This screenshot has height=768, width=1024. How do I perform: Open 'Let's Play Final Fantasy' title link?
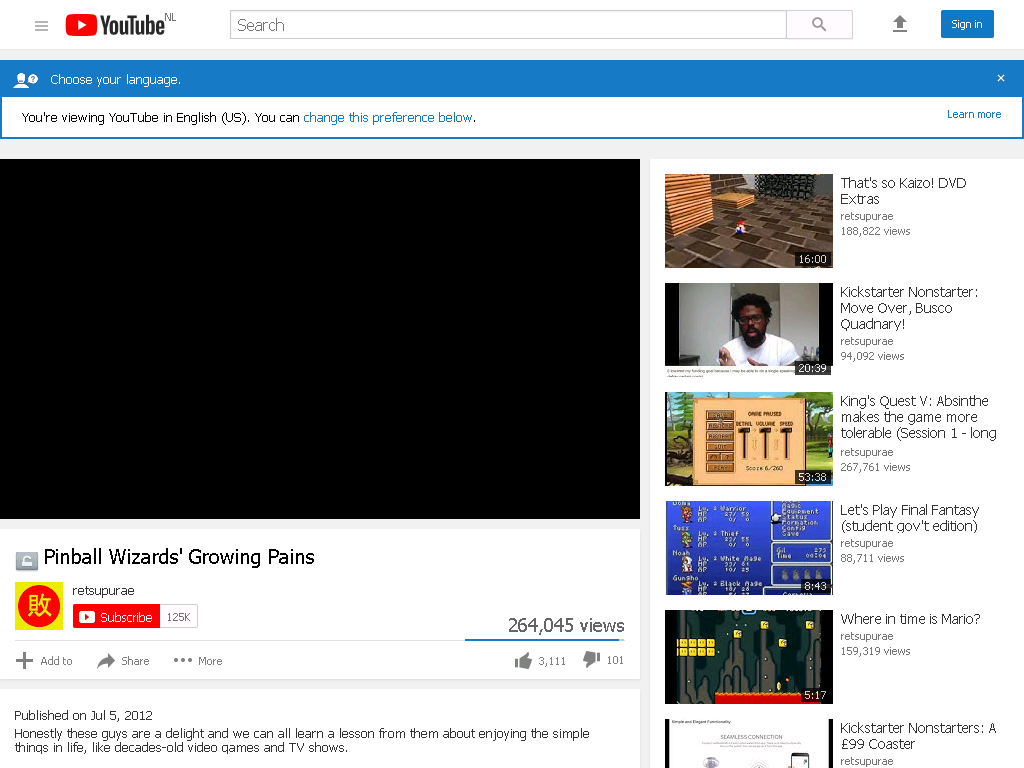(x=910, y=518)
